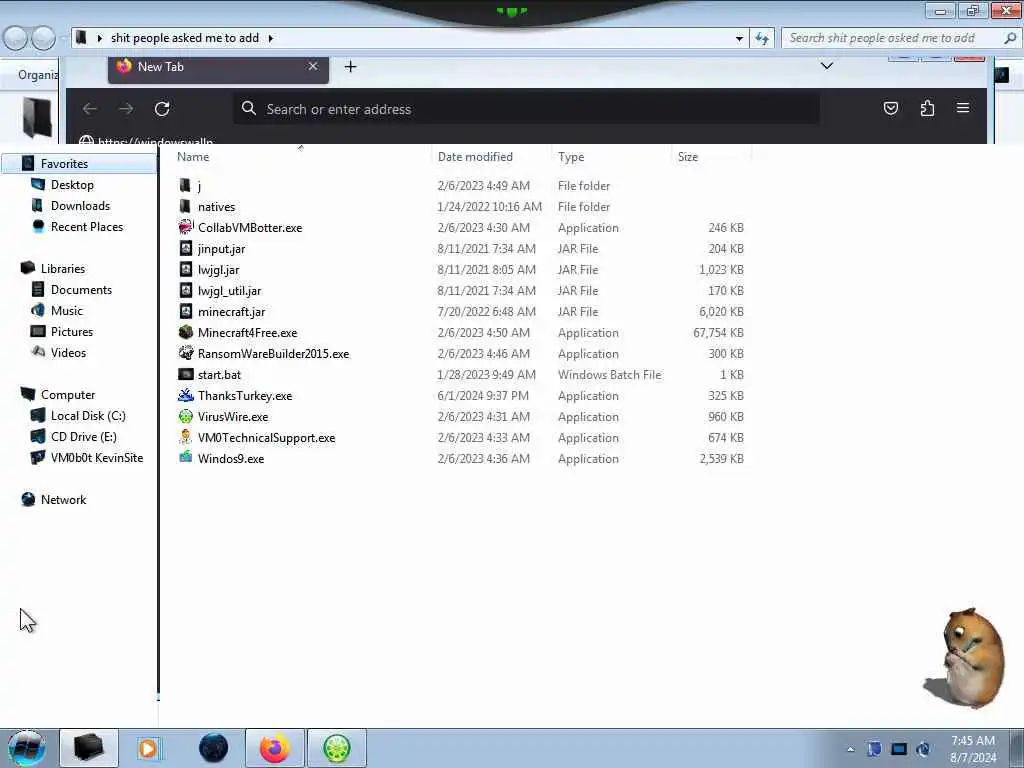Open Pictures library

(x=72, y=331)
